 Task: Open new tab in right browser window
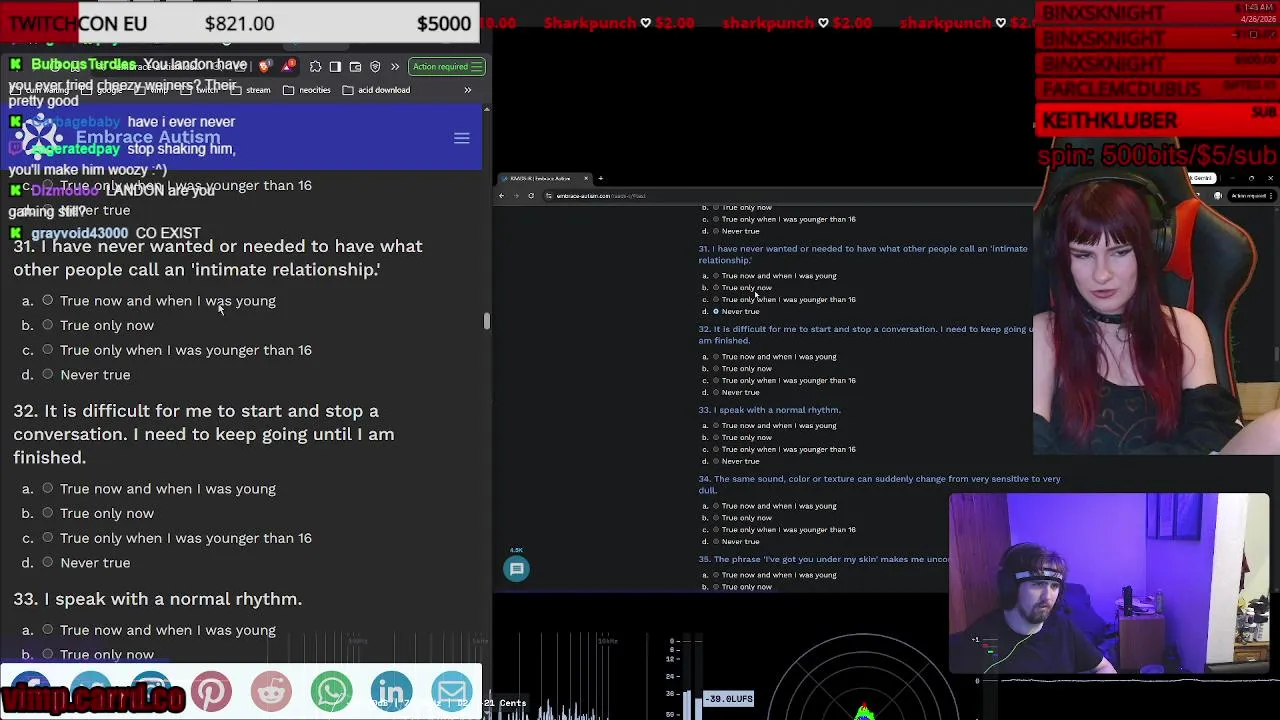pyautogui.click(x=600, y=179)
